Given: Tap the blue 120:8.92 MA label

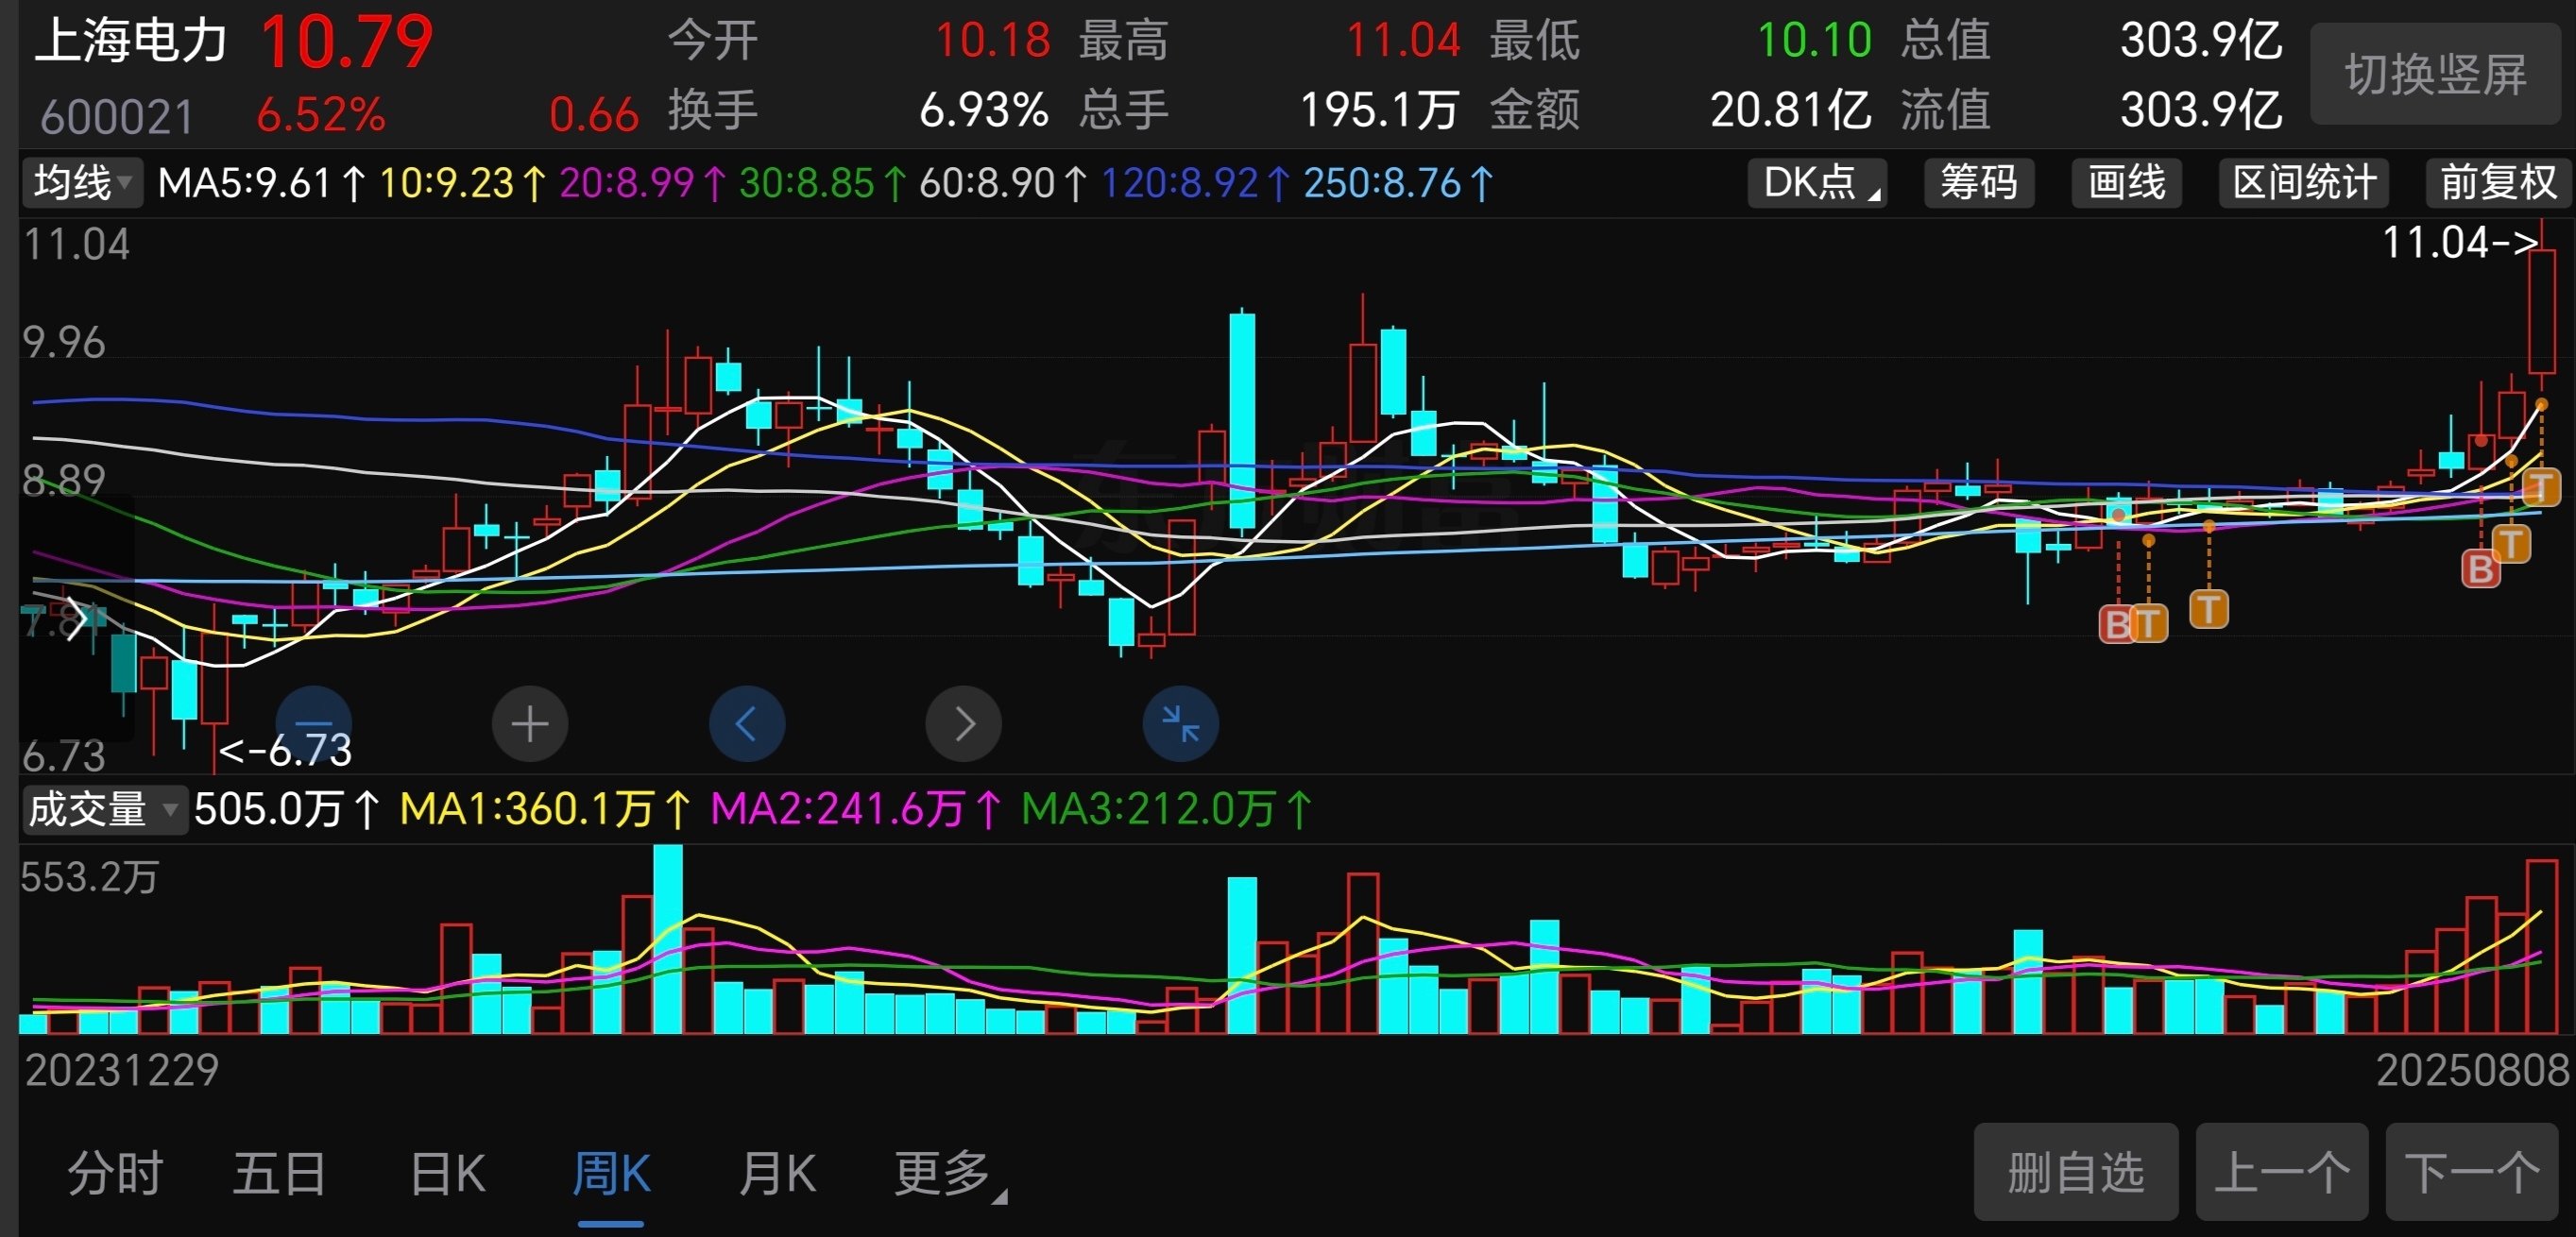Looking at the screenshot, I should (1195, 183).
